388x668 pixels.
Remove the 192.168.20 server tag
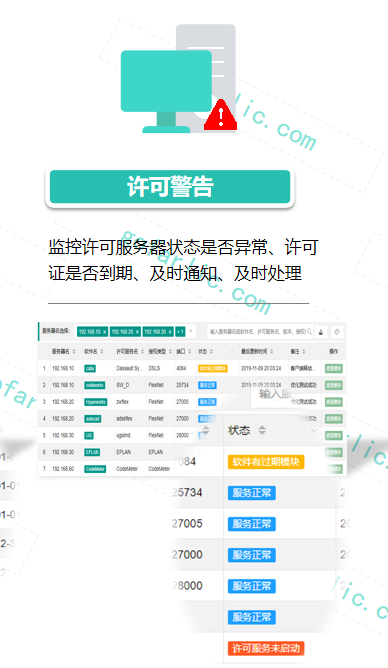(138, 332)
